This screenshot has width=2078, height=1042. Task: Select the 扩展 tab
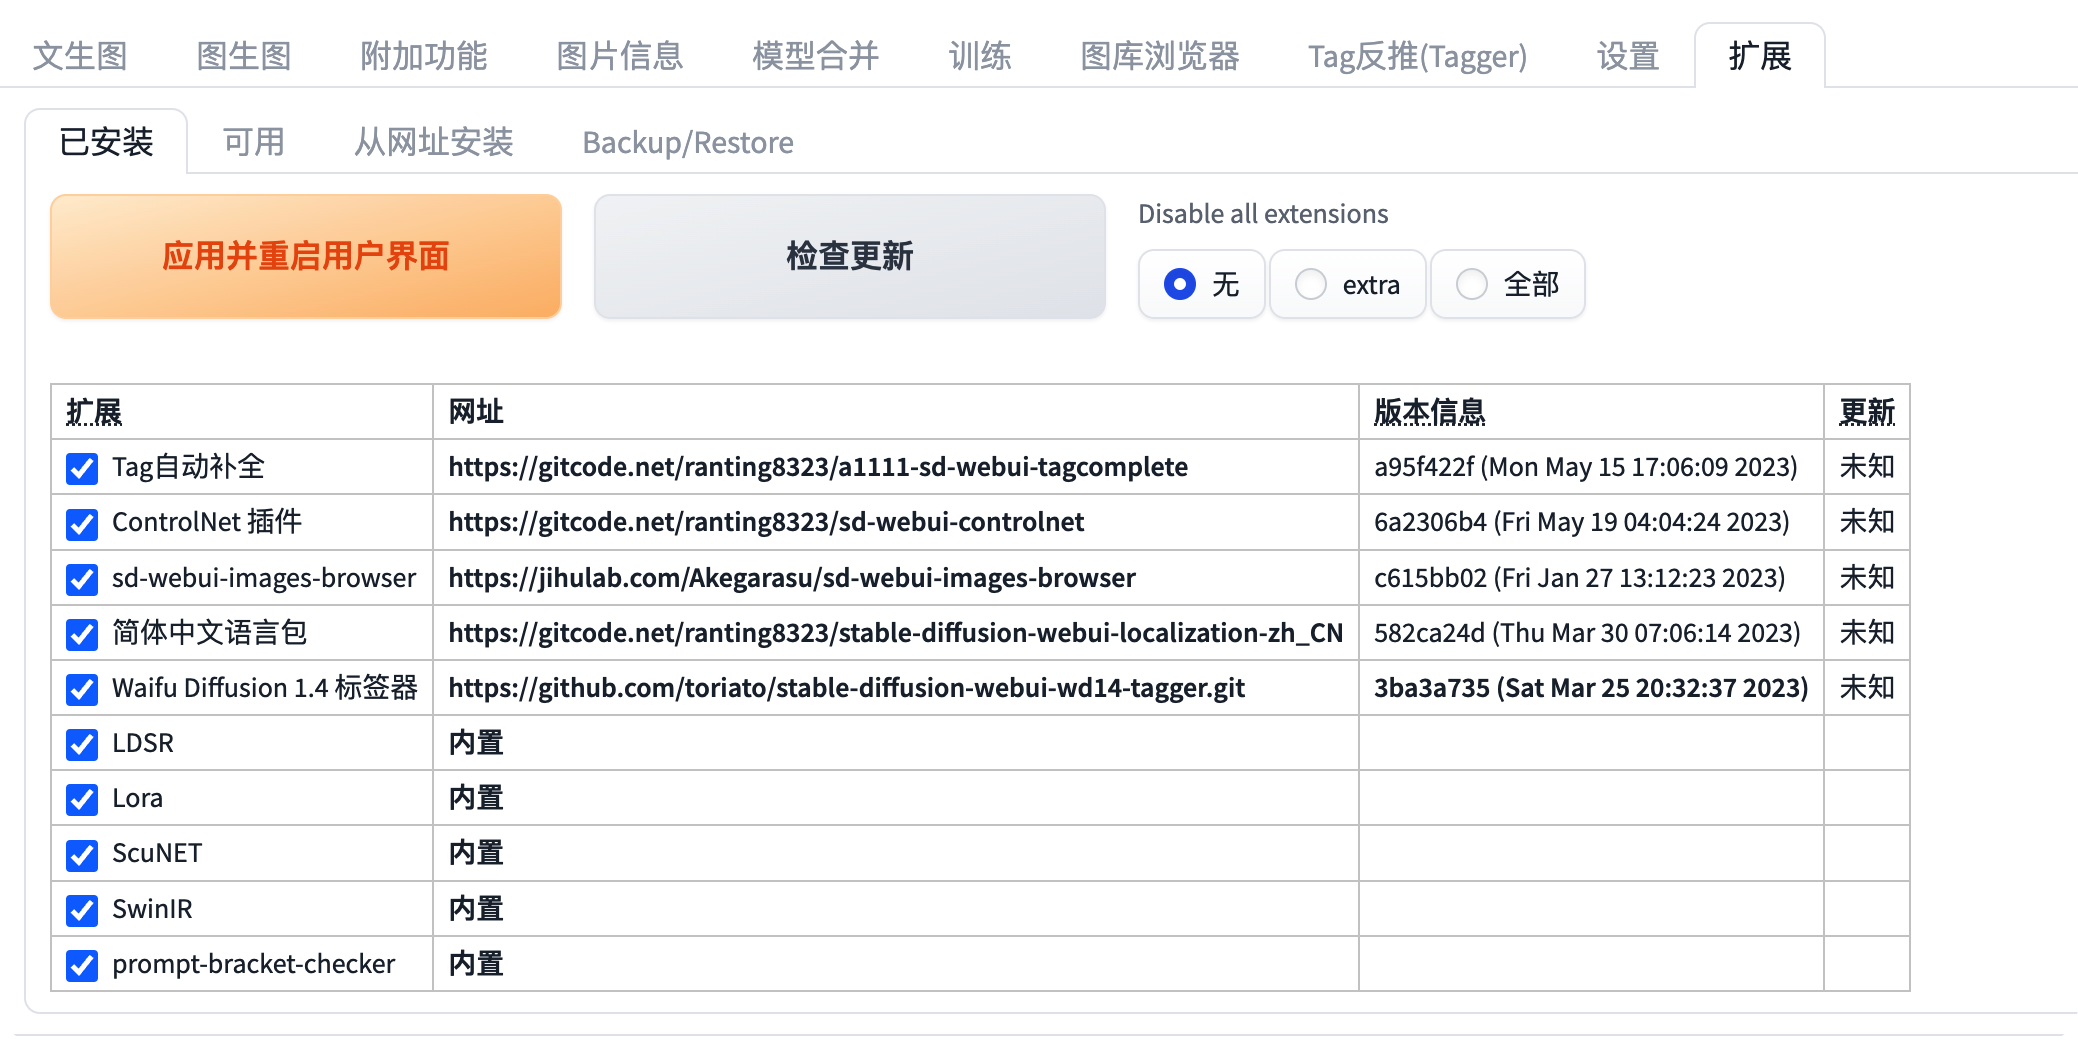pos(1760,56)
